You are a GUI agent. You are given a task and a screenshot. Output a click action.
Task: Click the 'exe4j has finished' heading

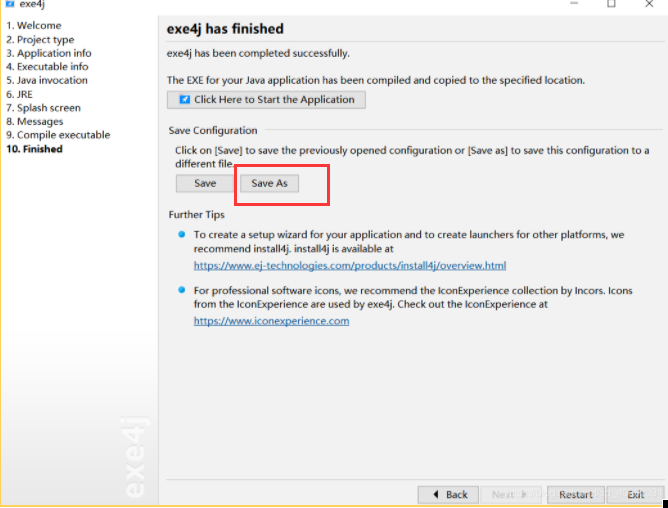tap(225, 29)
